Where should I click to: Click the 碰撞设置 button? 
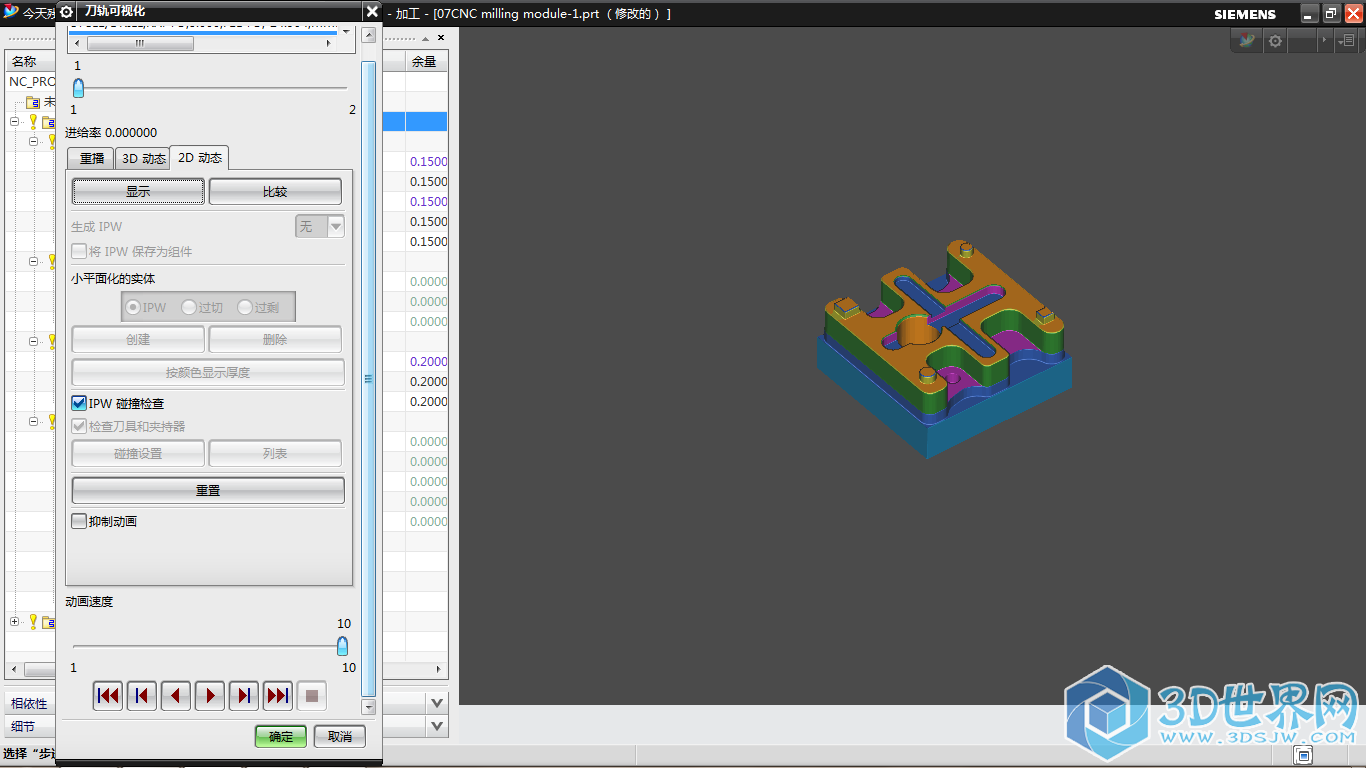click(x=138, y=453)
